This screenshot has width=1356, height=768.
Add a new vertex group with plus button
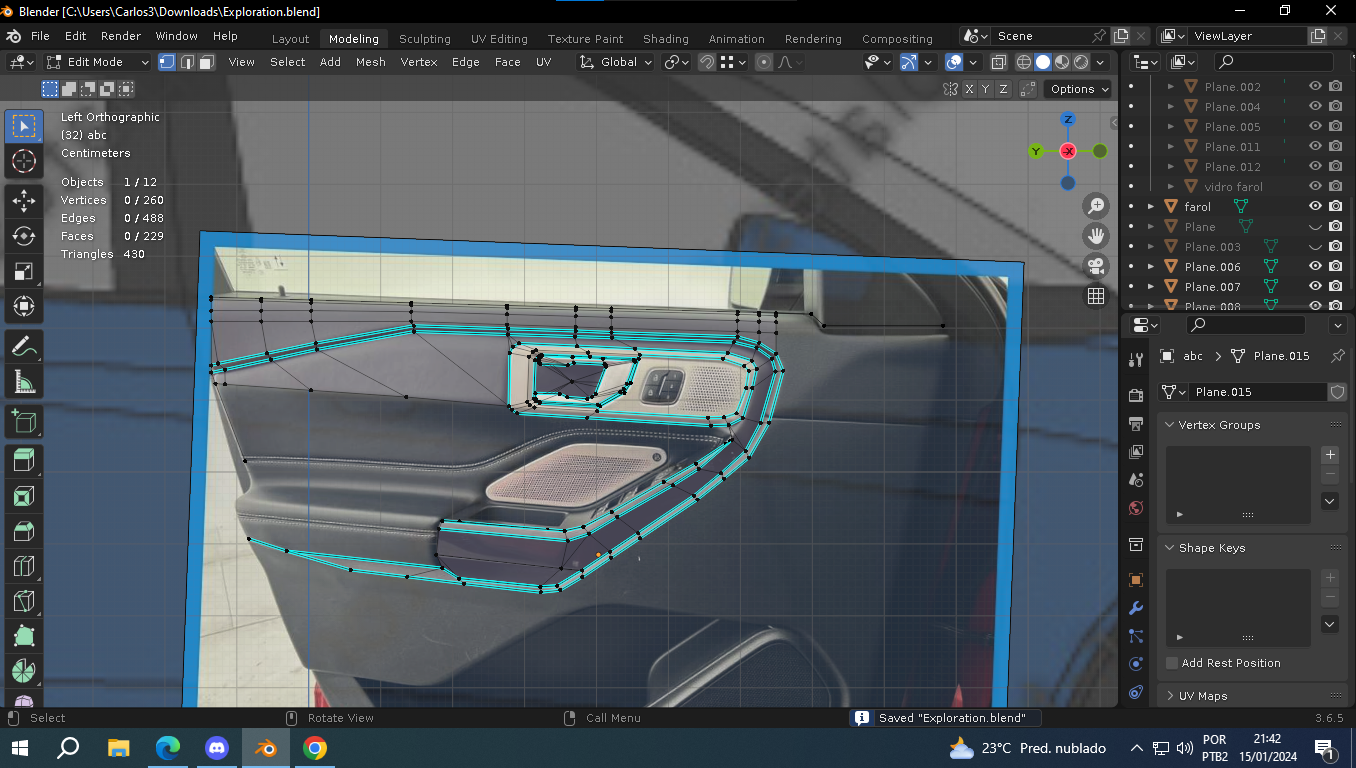[1329, 455]
